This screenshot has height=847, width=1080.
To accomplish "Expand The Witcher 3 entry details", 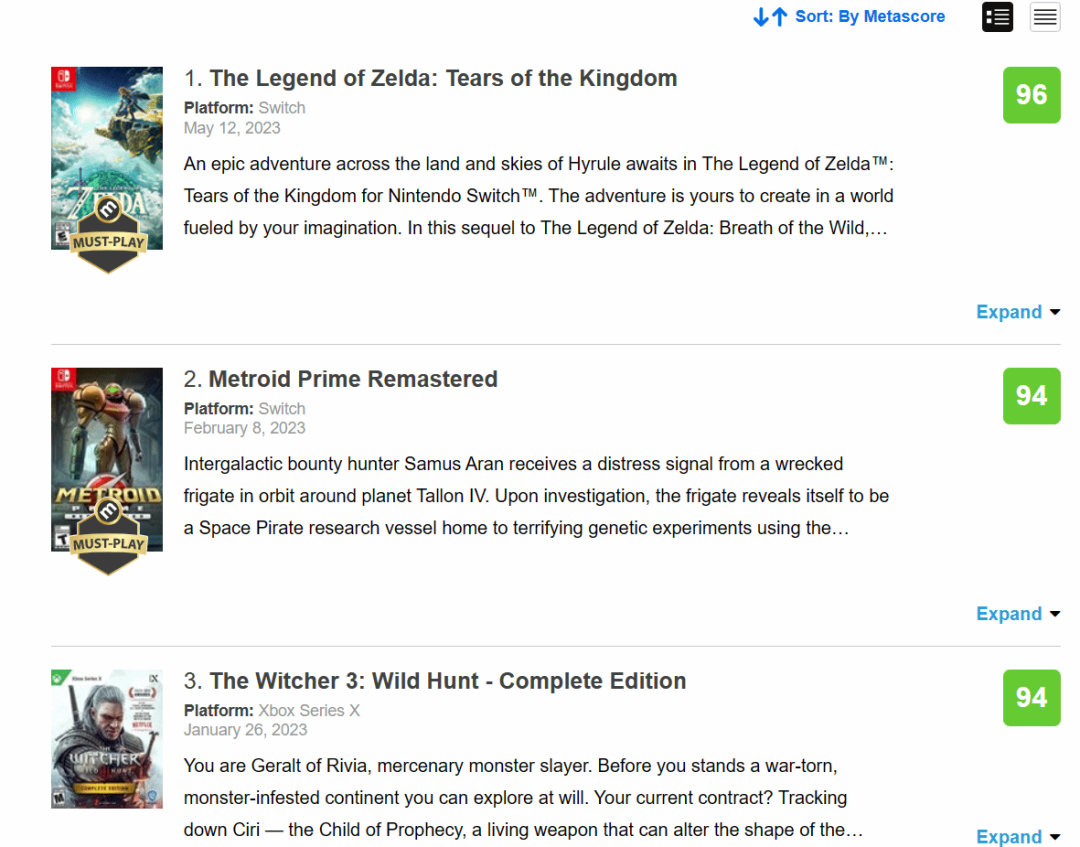I will pyautogui.click(x=1017, y=837).
